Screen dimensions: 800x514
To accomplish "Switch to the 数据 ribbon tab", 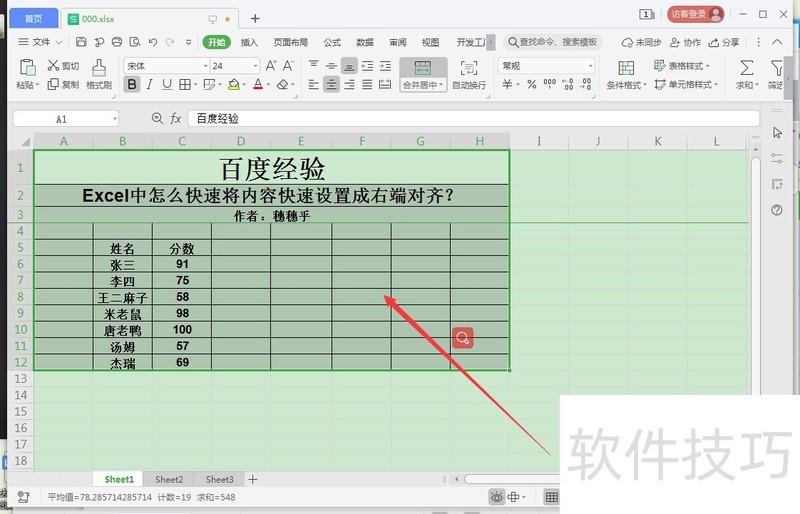I will point(365,42).
